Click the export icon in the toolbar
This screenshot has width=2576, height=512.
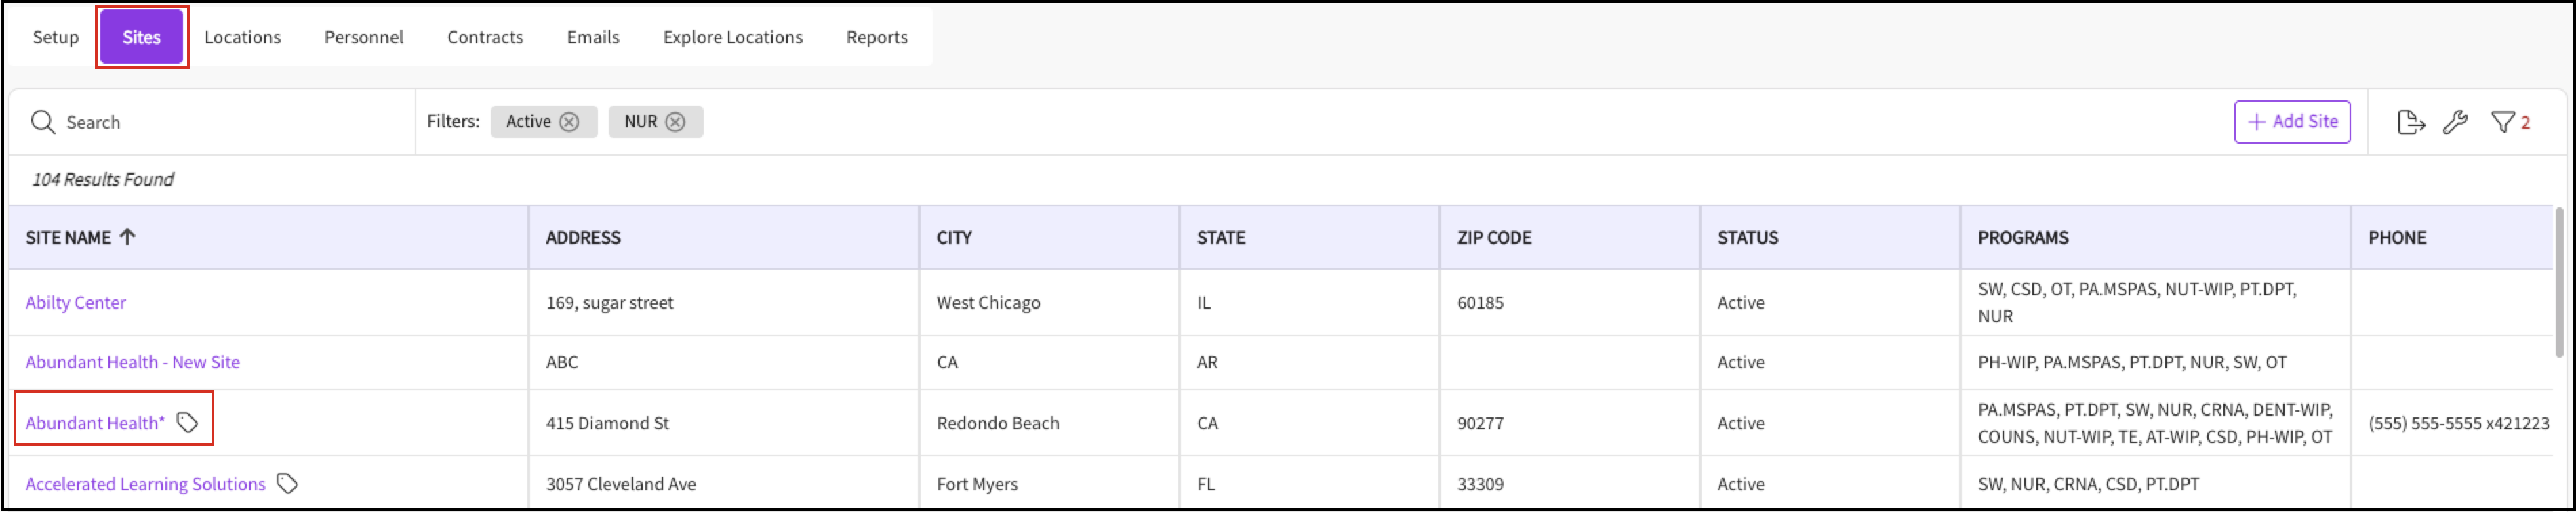coord(2410,122)
